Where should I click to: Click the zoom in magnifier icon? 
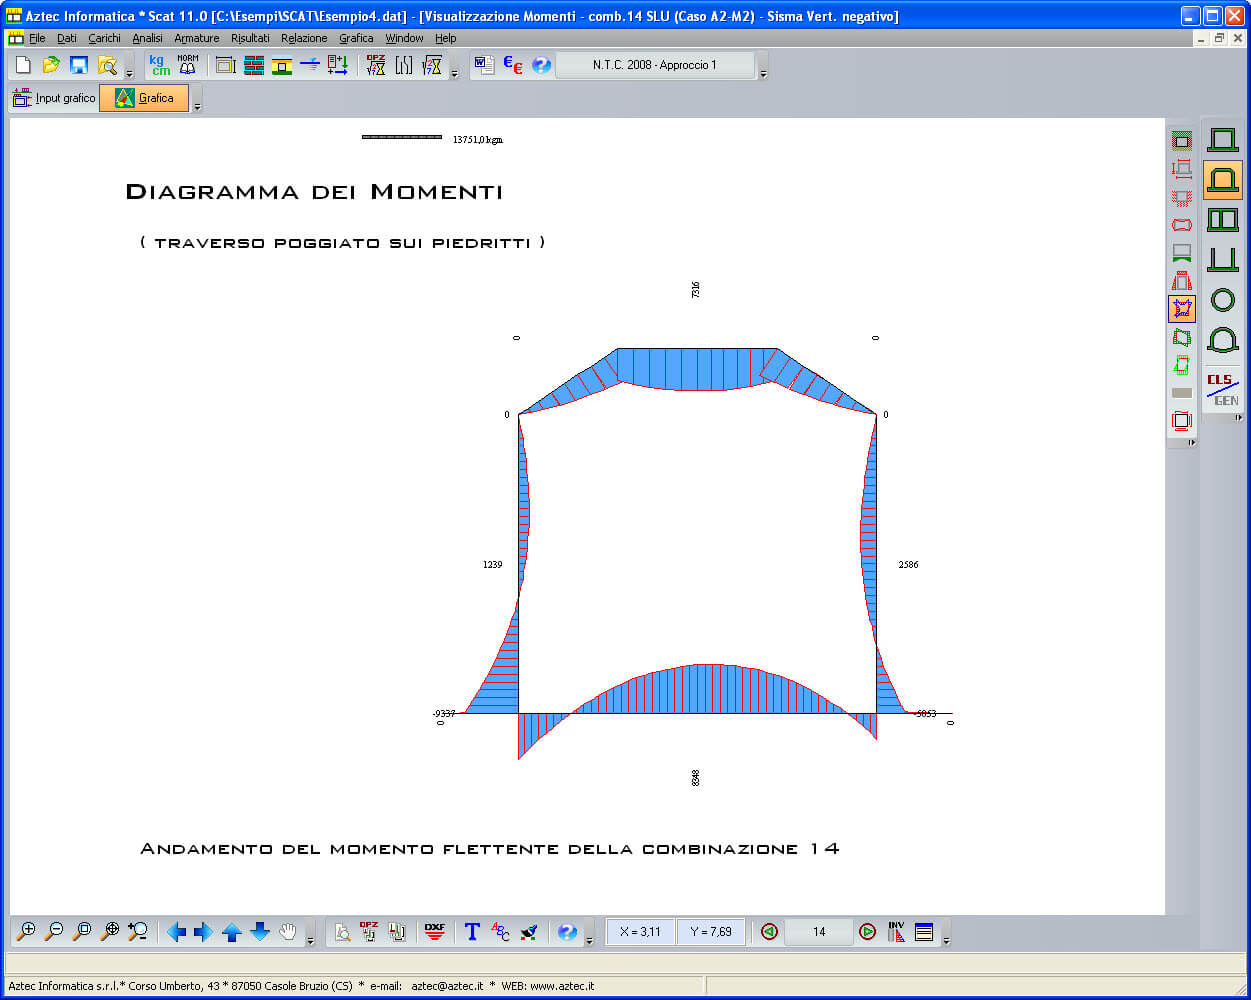(26, 932)
